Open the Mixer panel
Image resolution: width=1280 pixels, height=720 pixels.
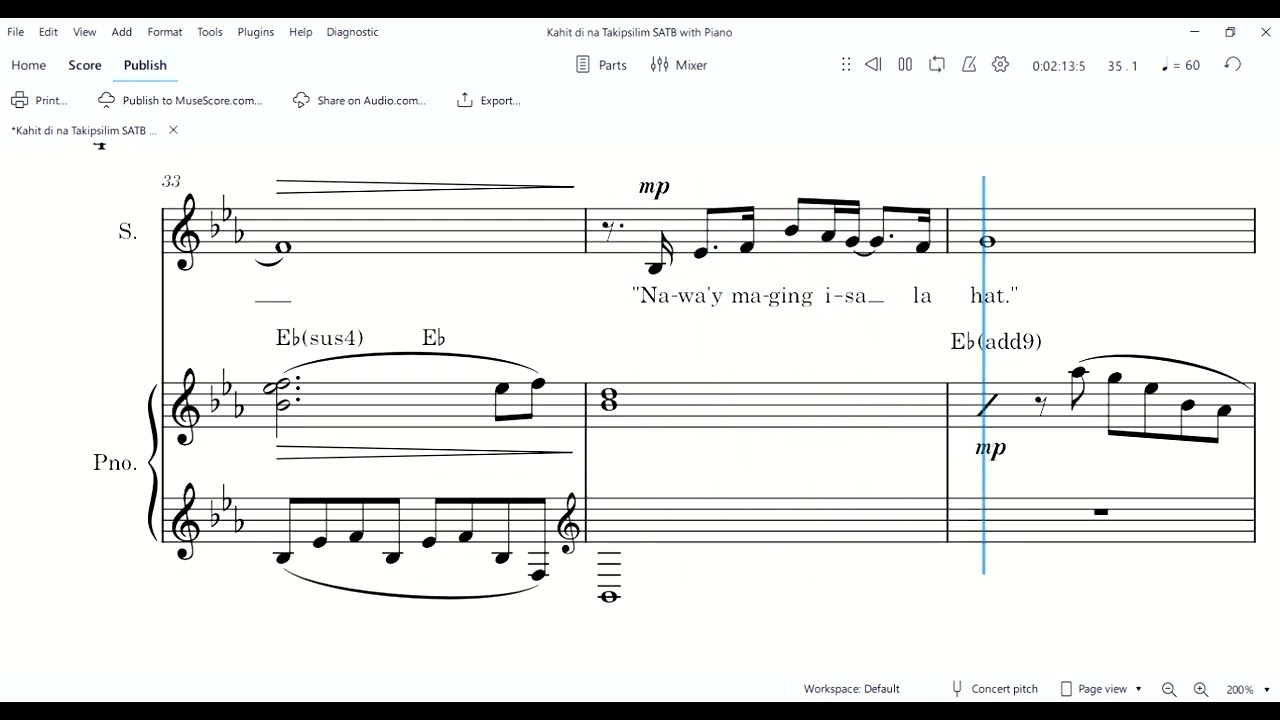[x=679, y=65]
